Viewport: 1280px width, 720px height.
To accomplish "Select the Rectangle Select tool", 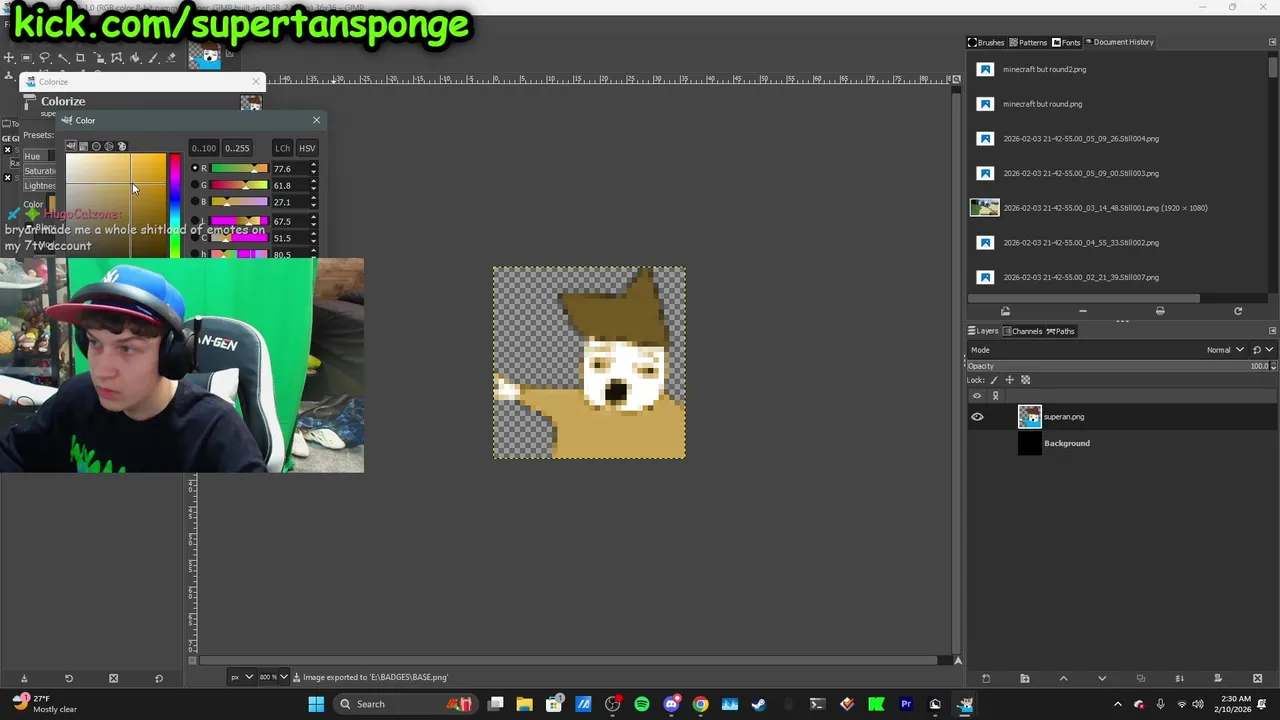I will pos(26,58).
